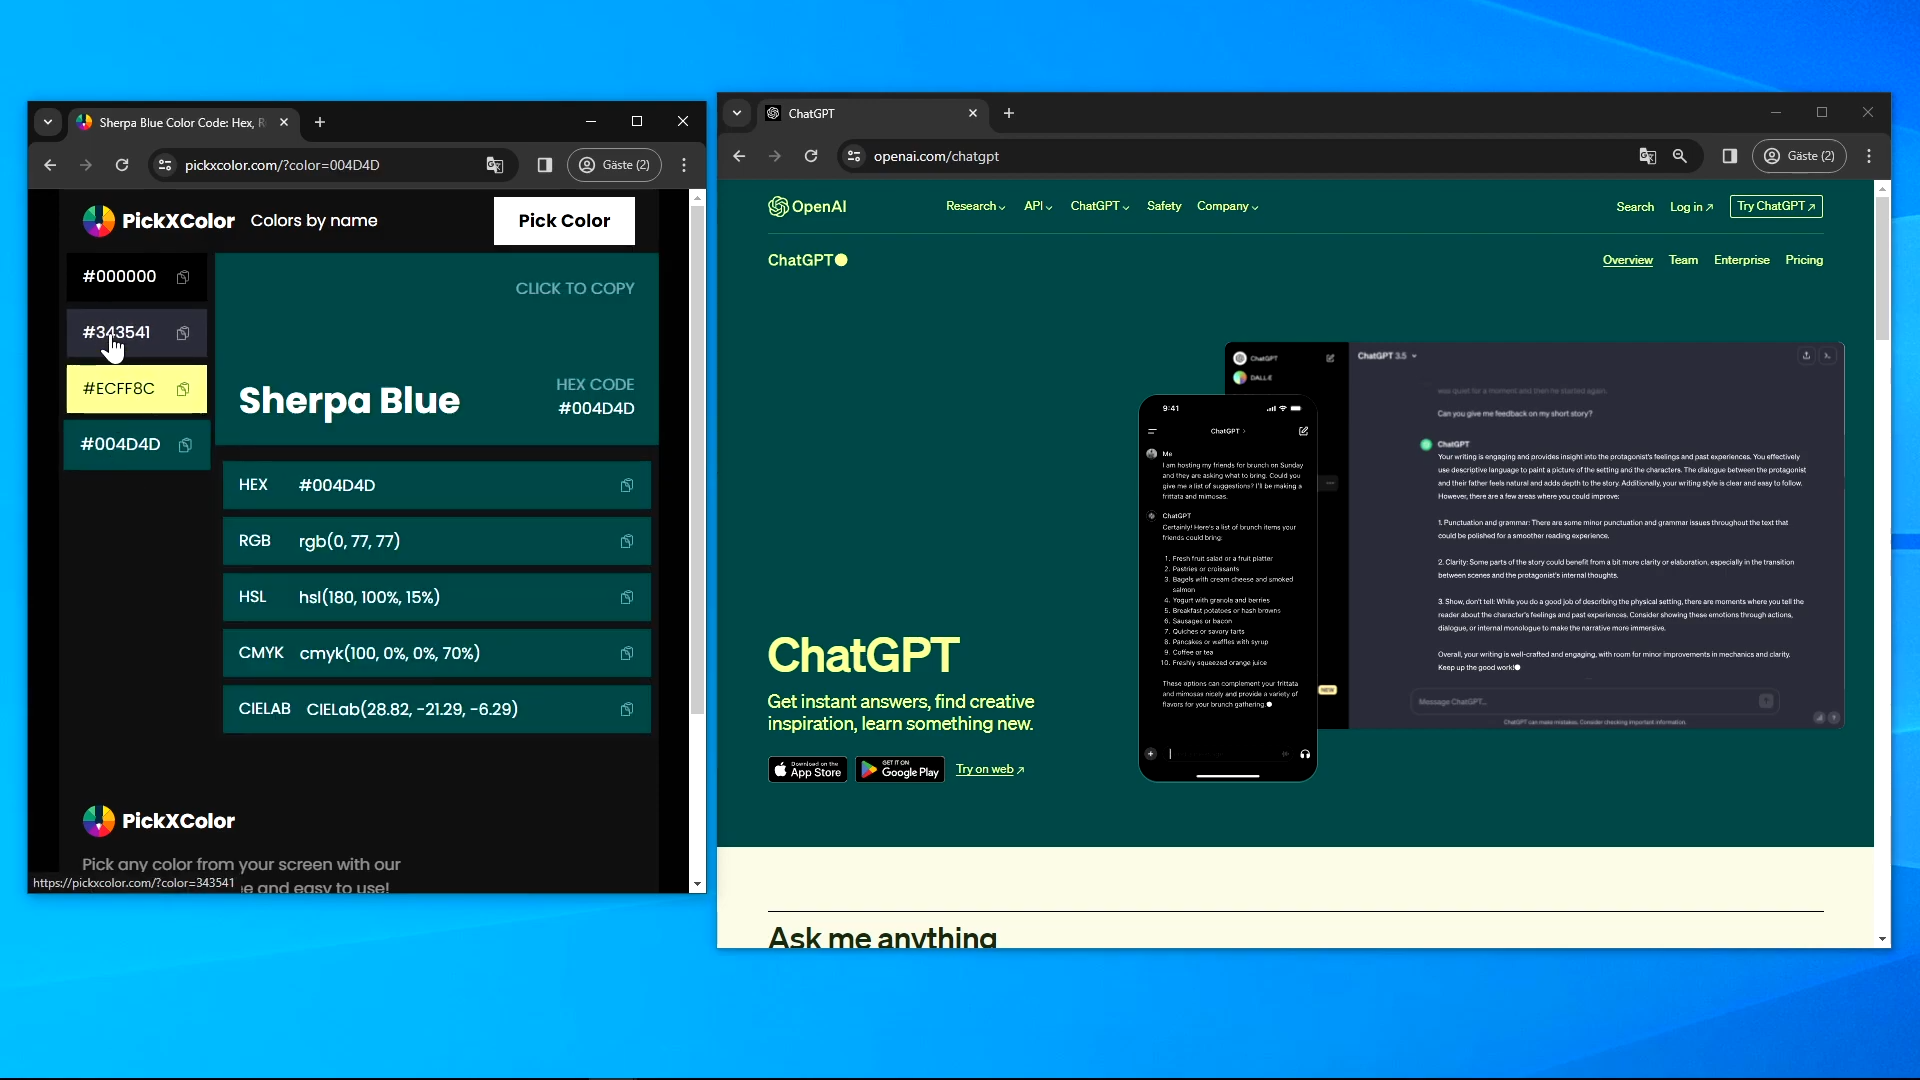Close the ChatGPT tab
Image resolution: width=1920 pixels, height=1080 pixels.
(973, 113)
